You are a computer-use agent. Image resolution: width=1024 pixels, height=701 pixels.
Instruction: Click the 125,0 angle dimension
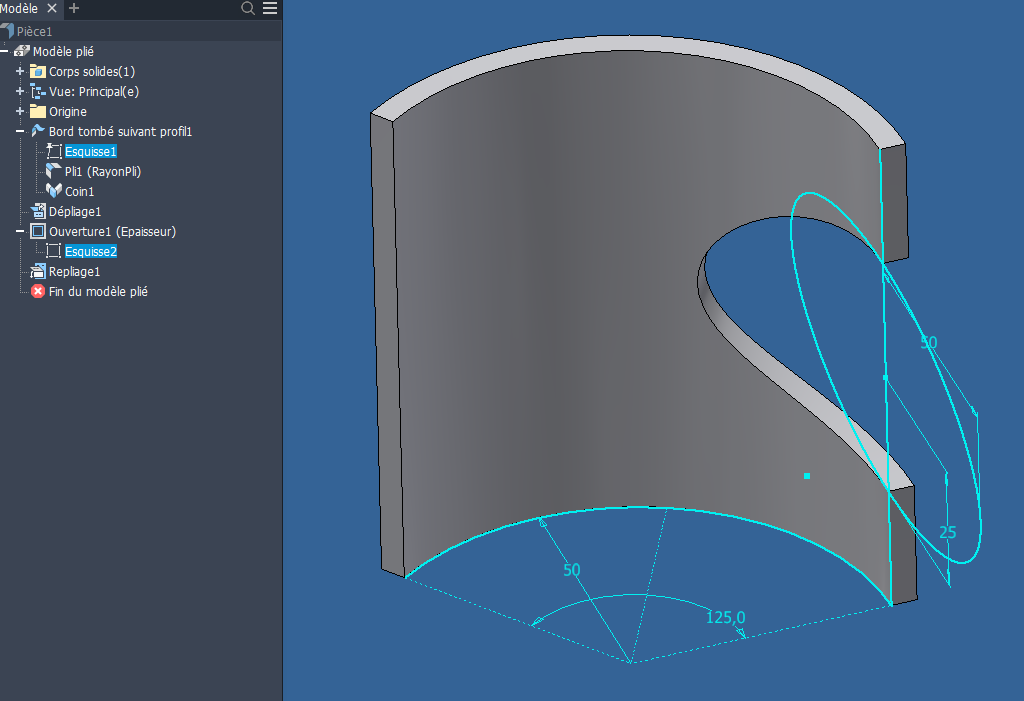click(726, 617)
